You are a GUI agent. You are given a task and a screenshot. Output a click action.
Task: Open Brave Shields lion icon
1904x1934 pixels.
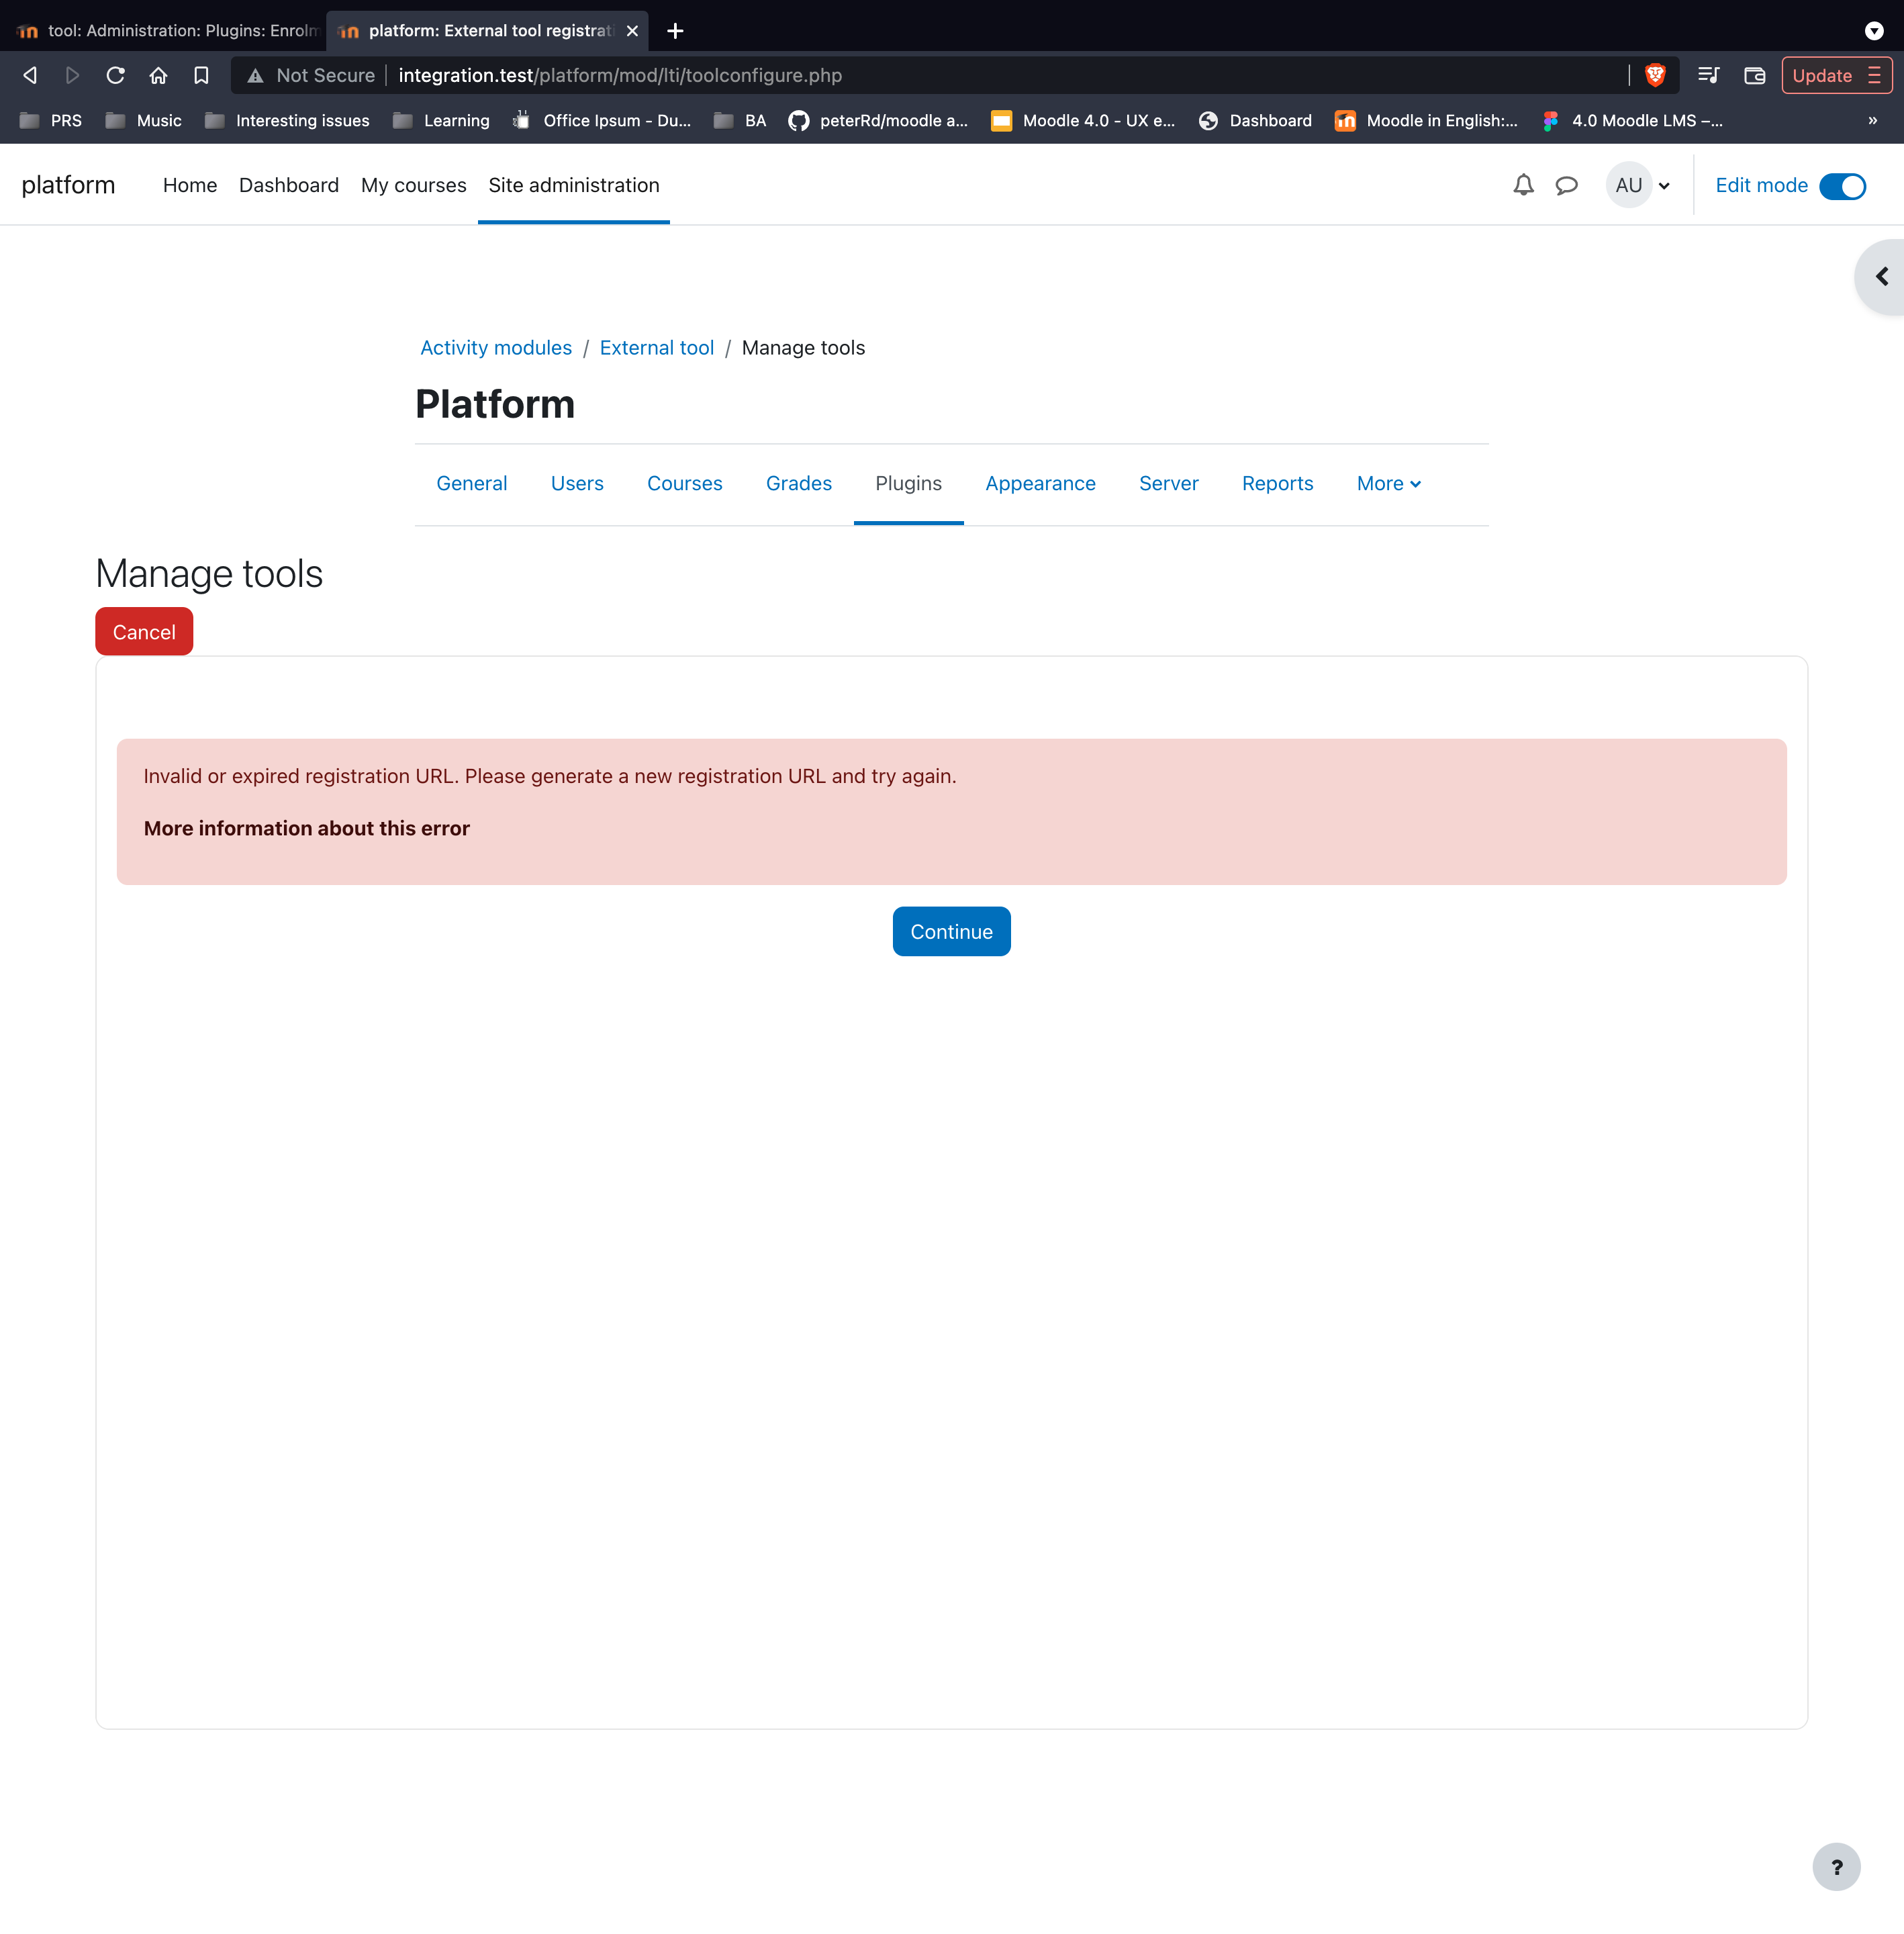coord(1655,75)
